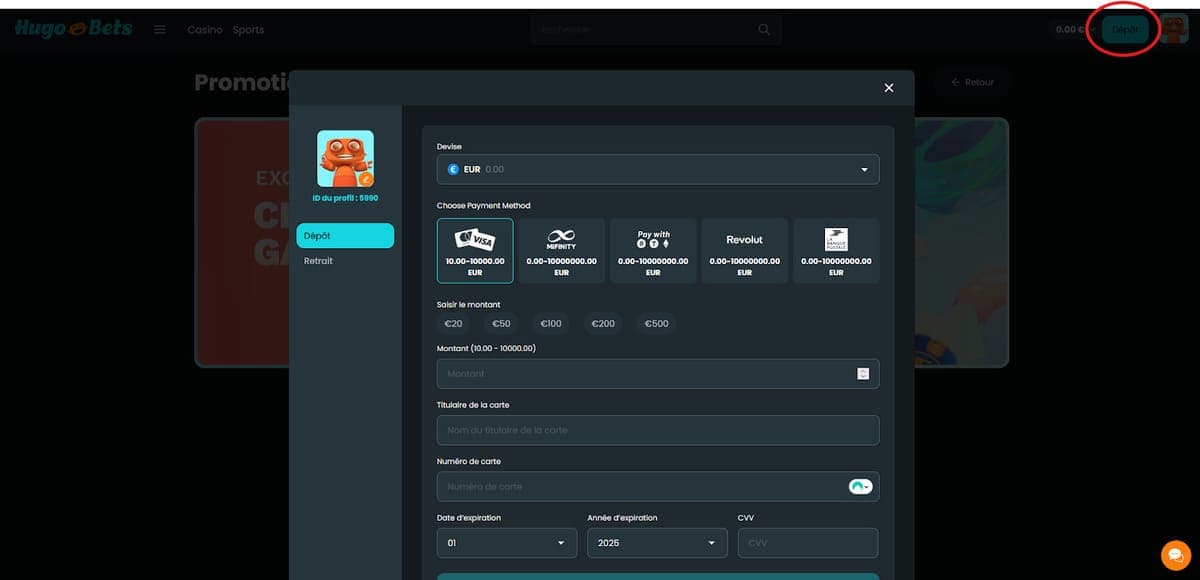Open user avatar in top right corner
This screenshot has height=580, width=1200.
[x=1174, y=30]
